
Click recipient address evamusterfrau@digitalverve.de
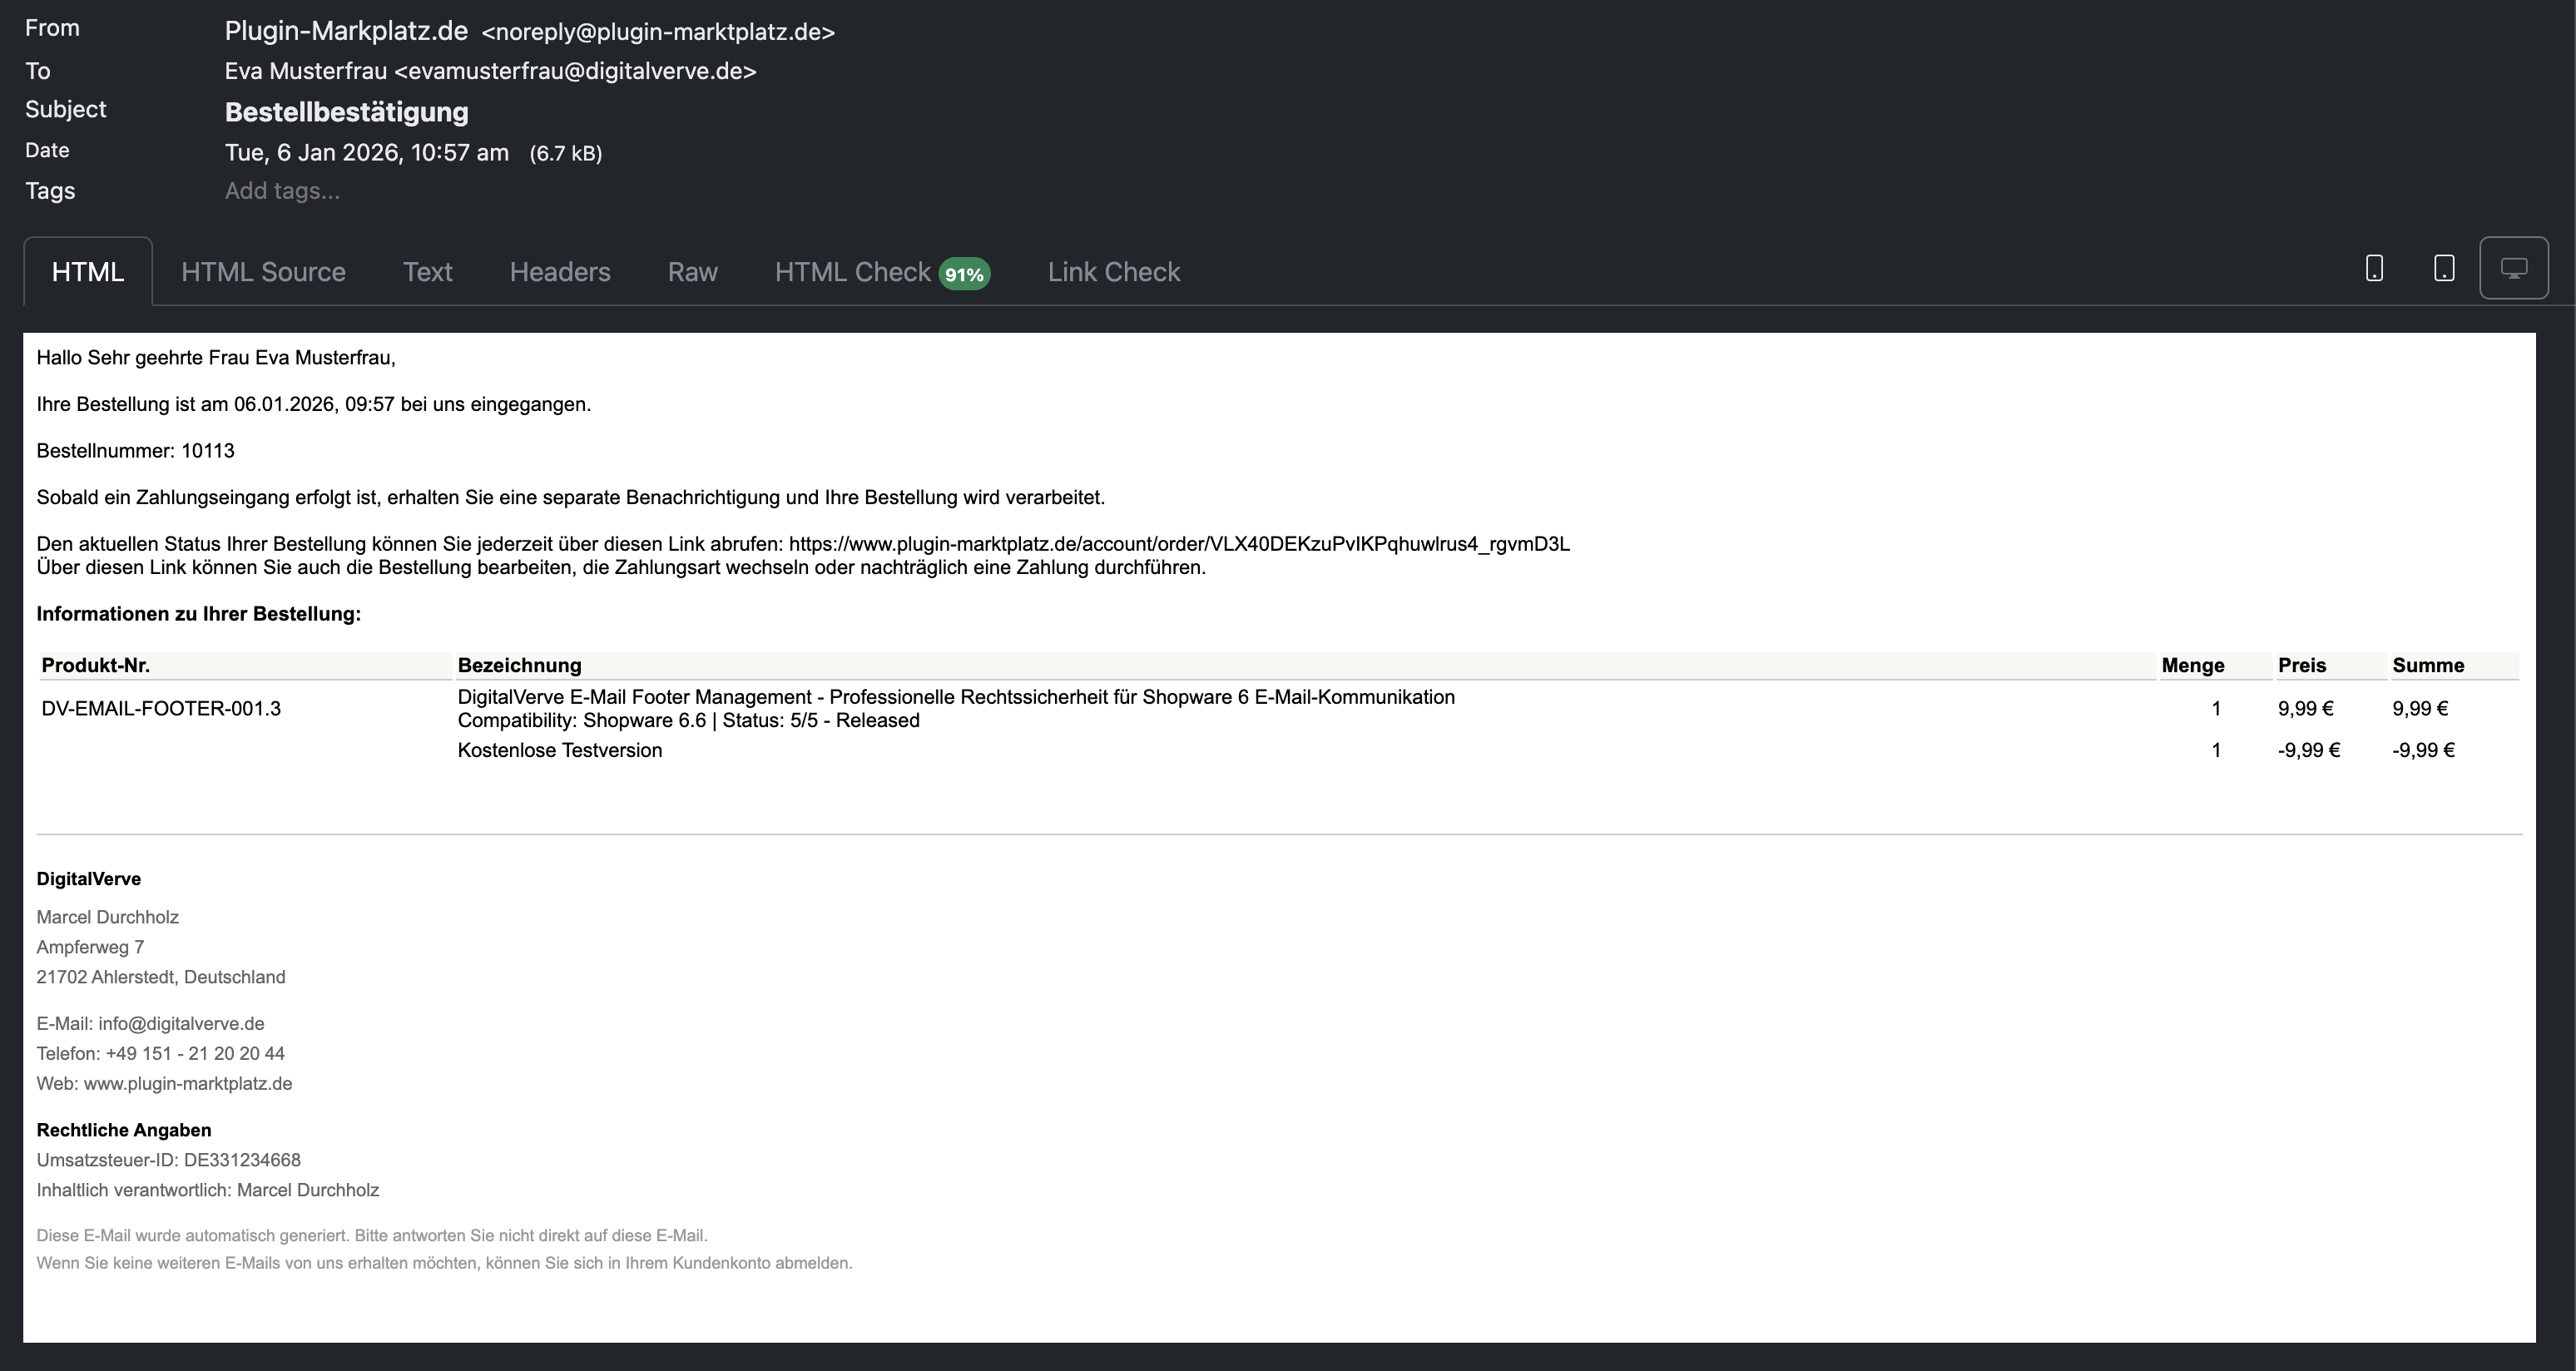click(575, 71)
